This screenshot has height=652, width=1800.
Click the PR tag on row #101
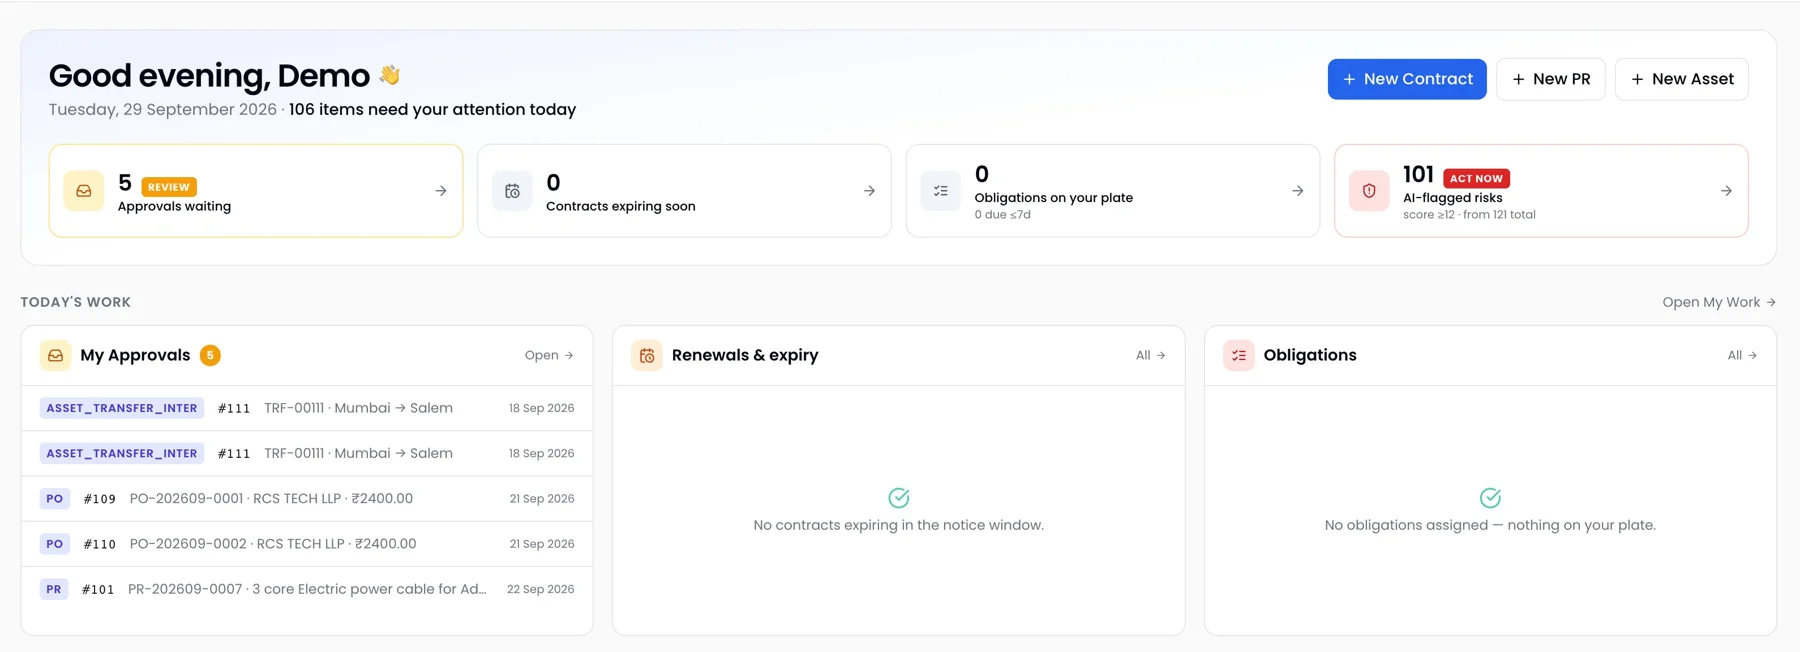(x=54, y=589)
